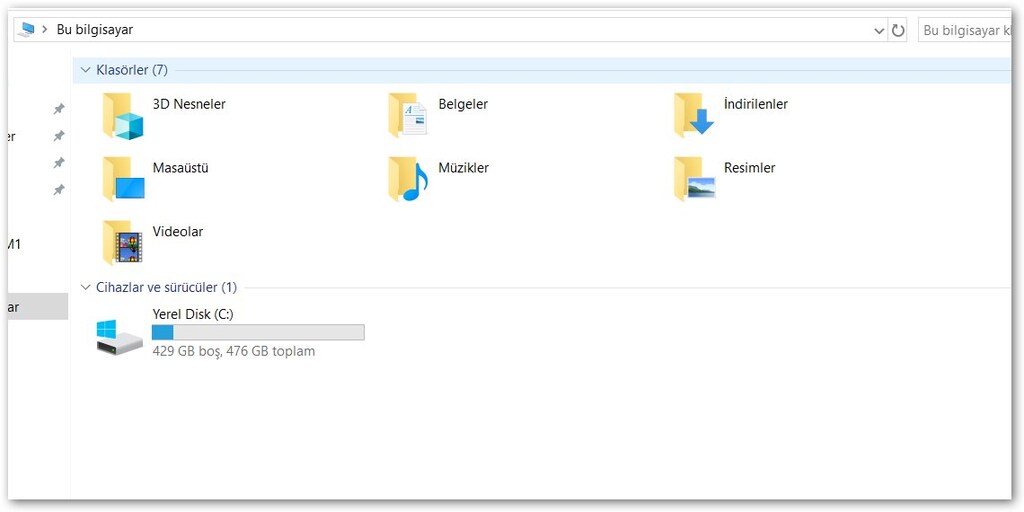Screen dimensions: 1024x512
Task: Click the Müzikler label
Action: [464, 167]
